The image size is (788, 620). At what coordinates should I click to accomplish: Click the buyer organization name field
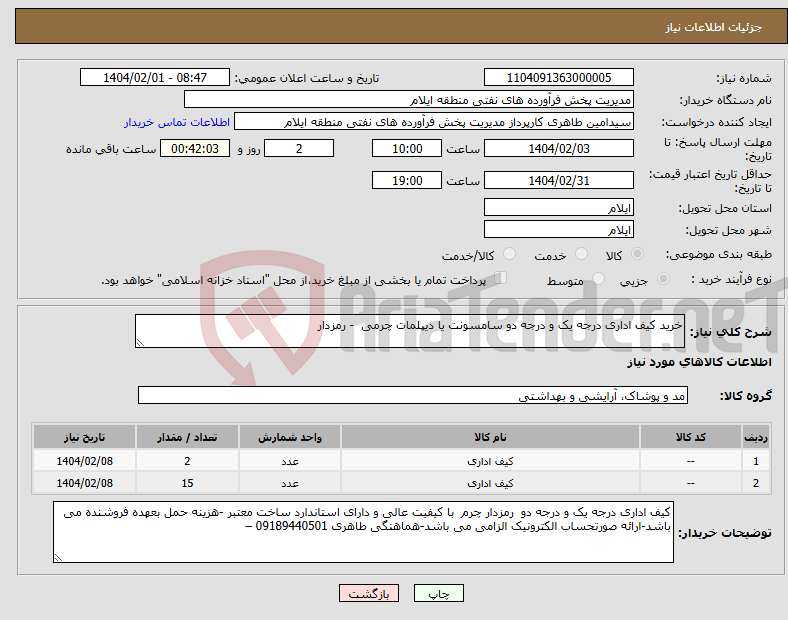coord(409,99)
